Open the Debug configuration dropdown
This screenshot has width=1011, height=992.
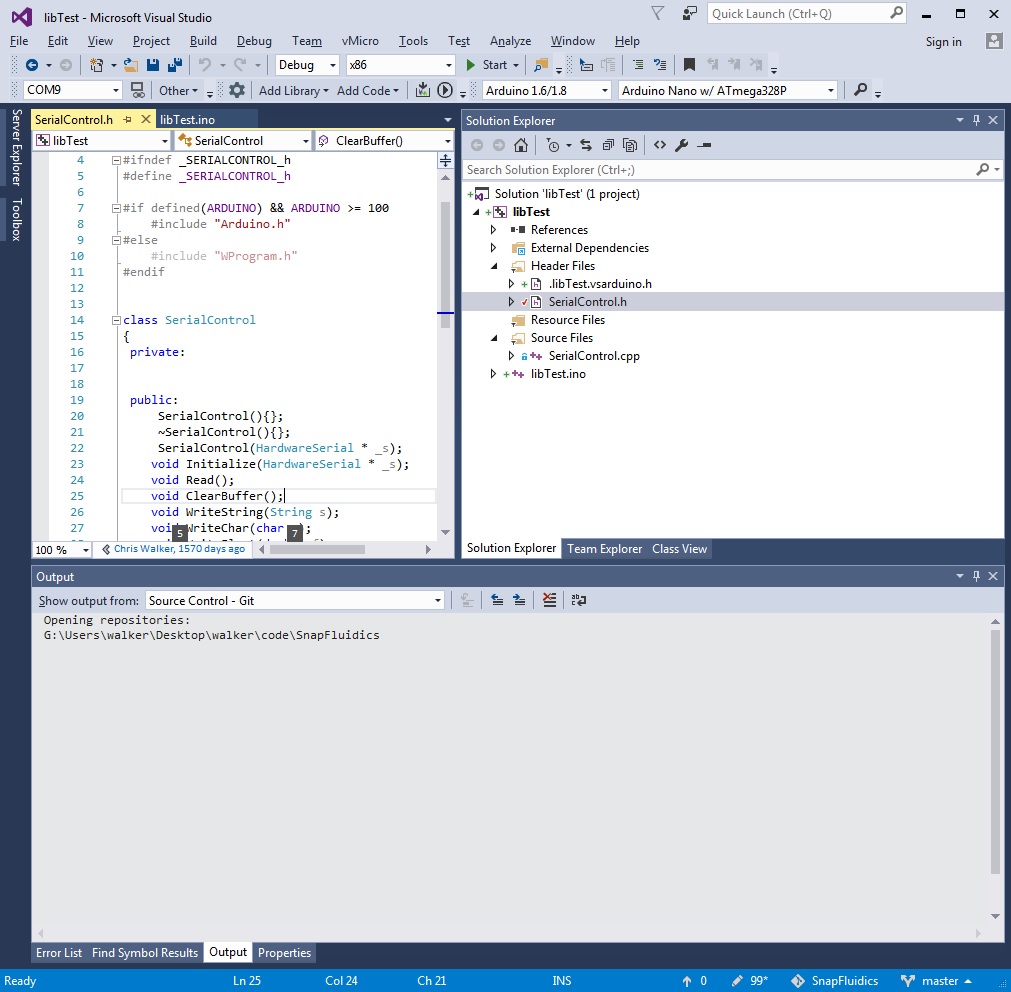click(x=307, y=65)
